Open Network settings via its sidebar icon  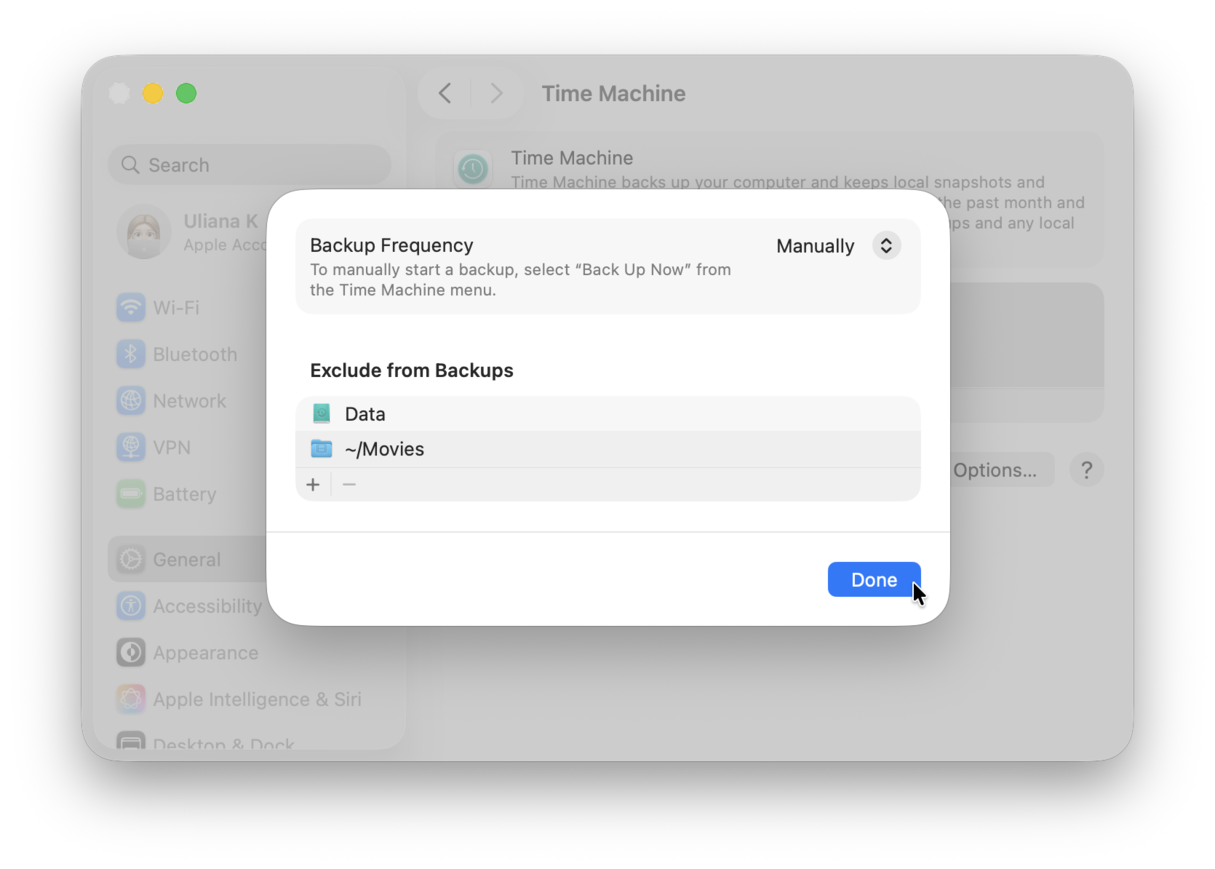(x=131, y=400)
